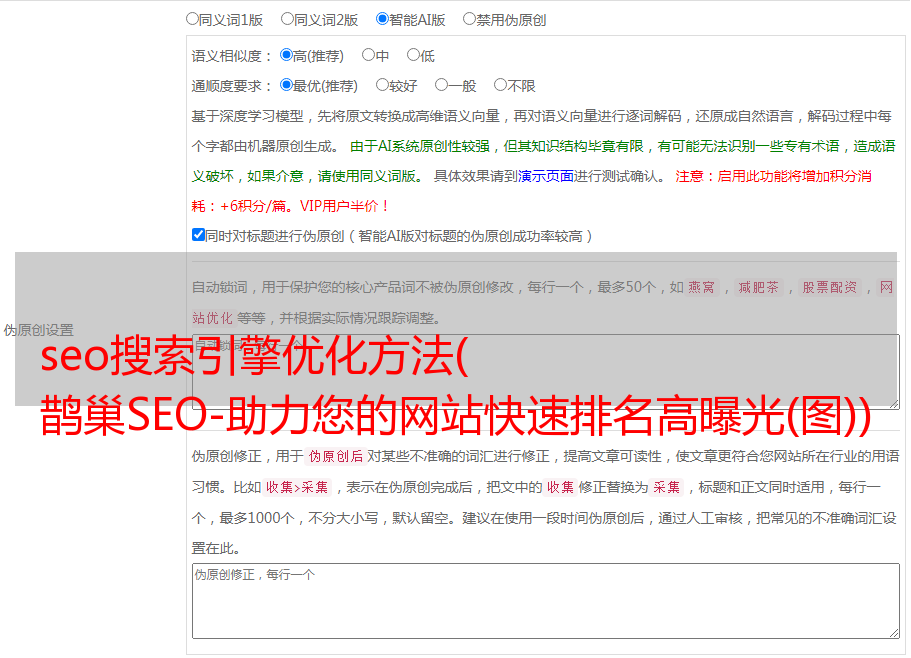Click the 减肥茶 example keyword

pyautogui.click(x=758, y=287)
